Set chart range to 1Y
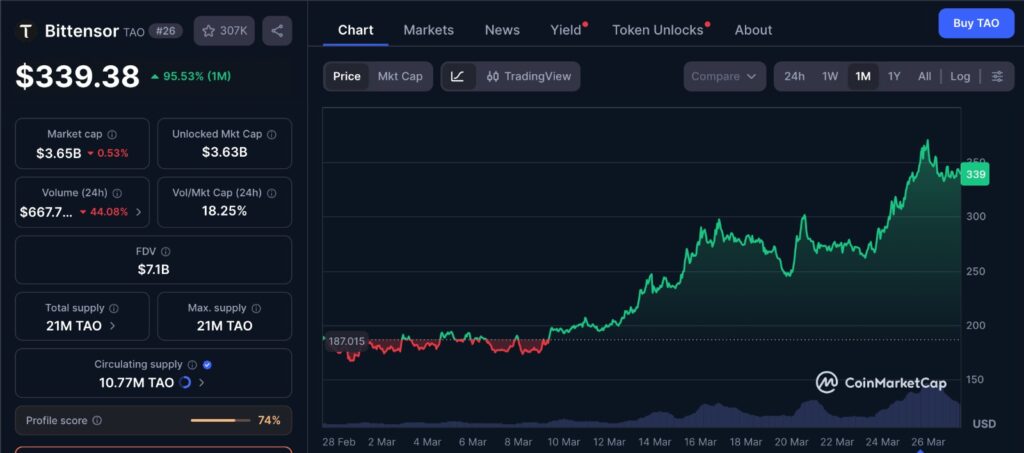The image size is (1024, 453). pos(894,76)
